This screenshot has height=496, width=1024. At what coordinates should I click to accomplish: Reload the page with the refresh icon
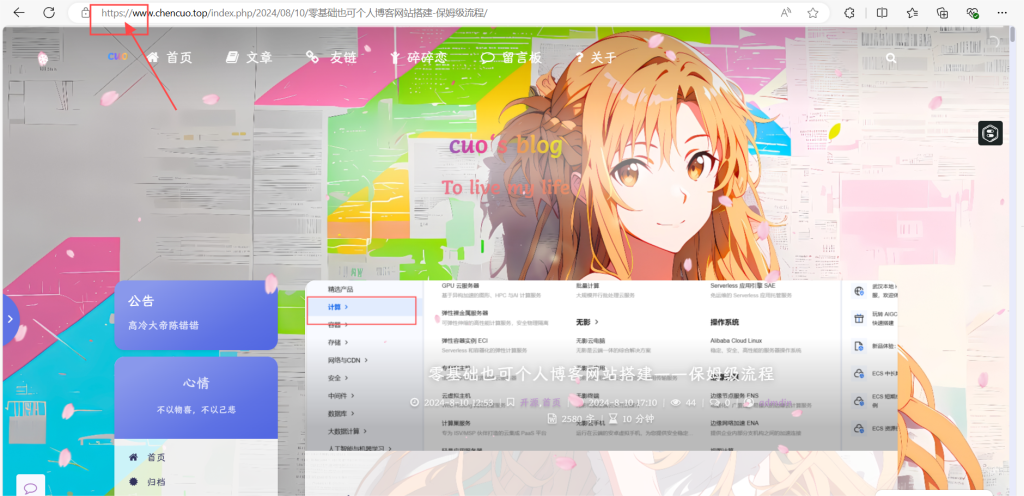(x=49, y=13)
